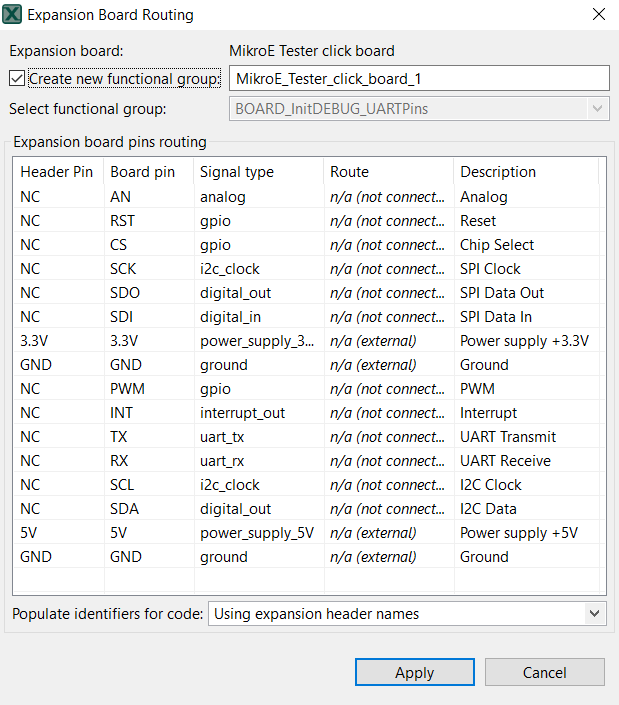Click the Signal type column header
This screenshot has height=705, width=619.
coord(237,172)
